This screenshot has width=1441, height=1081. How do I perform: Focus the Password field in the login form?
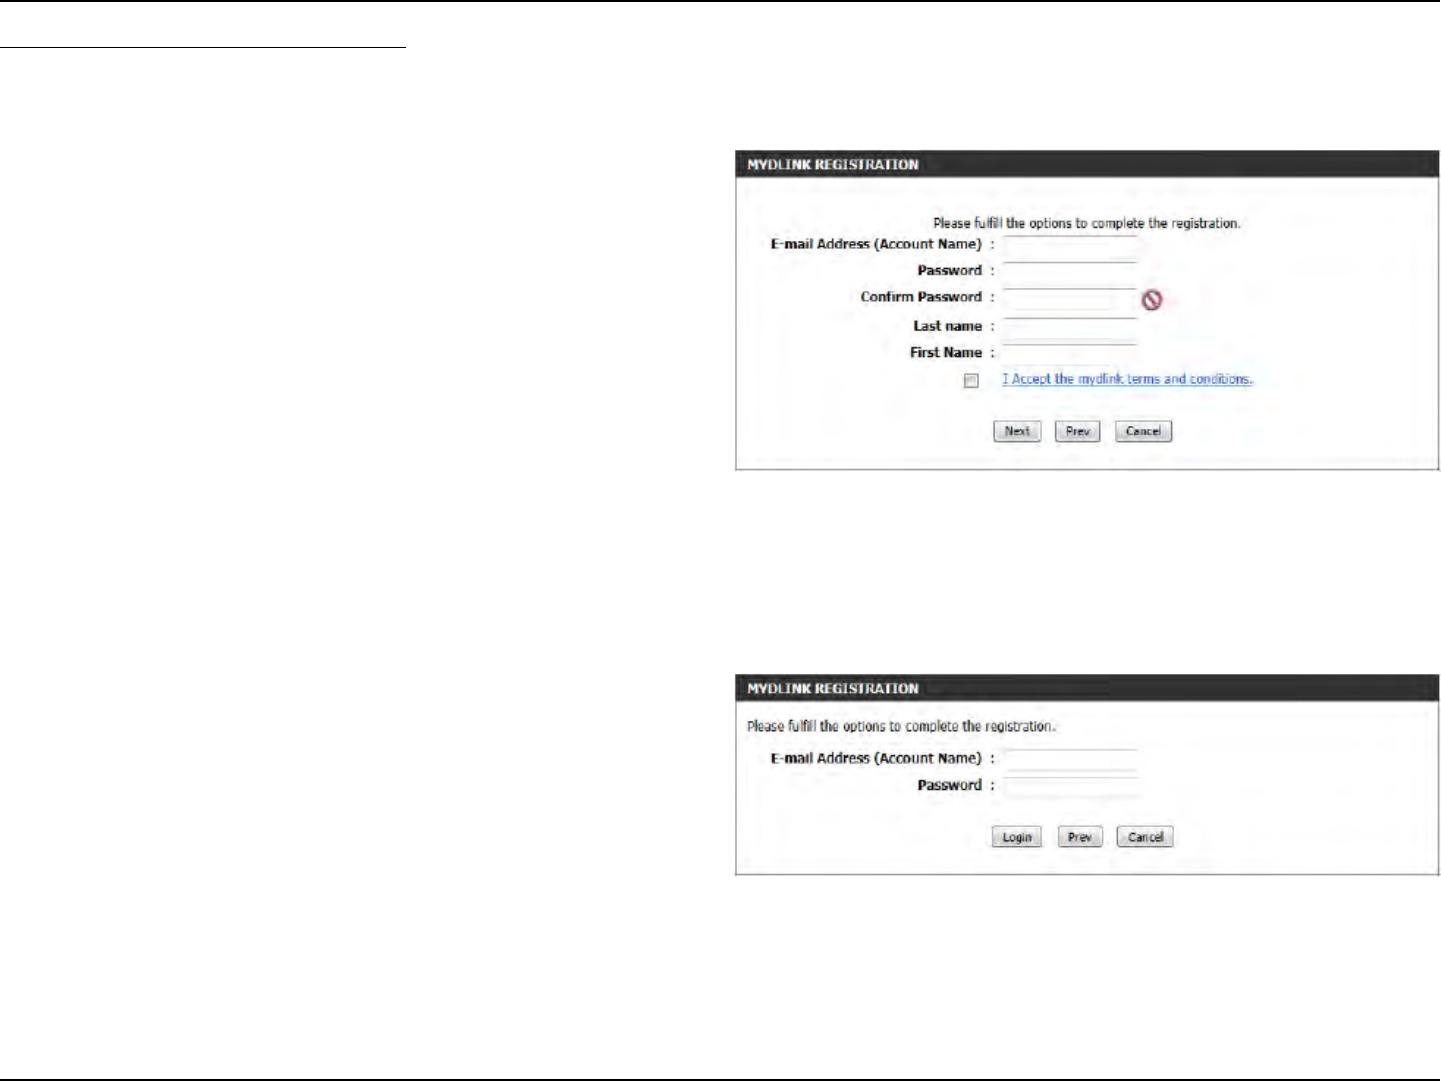[x=1070, y=787]
